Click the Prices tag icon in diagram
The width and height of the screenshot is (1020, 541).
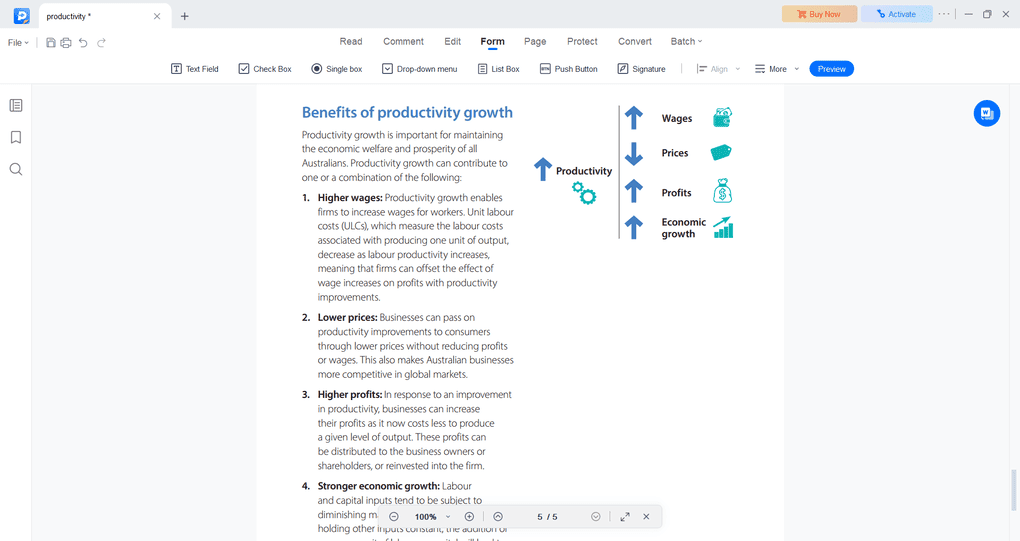tap(721, 153)
